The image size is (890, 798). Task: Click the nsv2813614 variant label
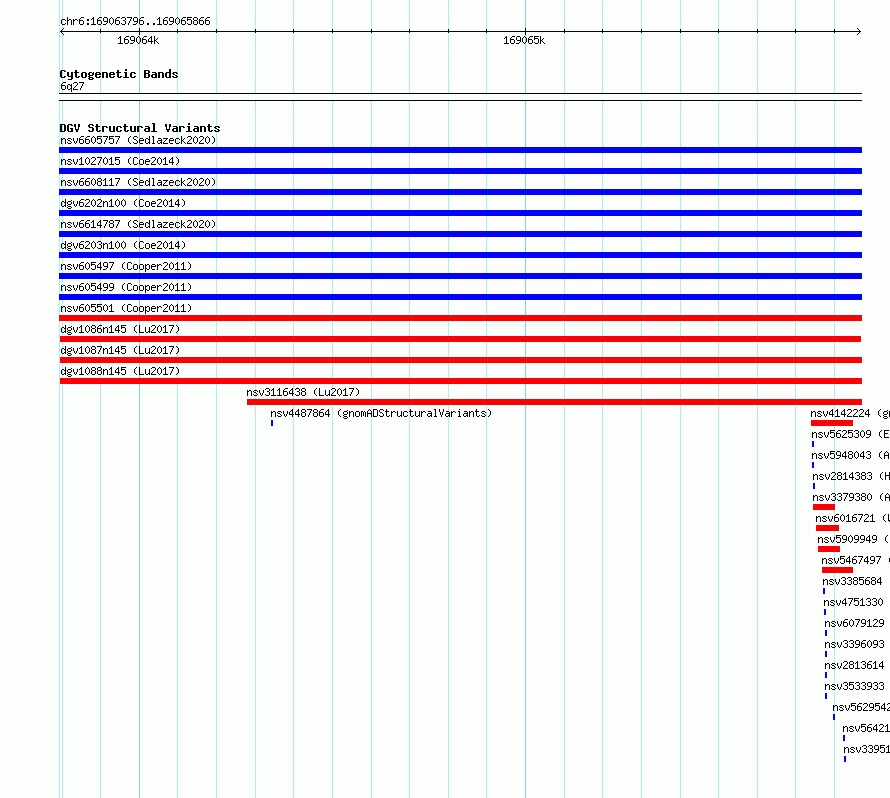coord(855,665)
